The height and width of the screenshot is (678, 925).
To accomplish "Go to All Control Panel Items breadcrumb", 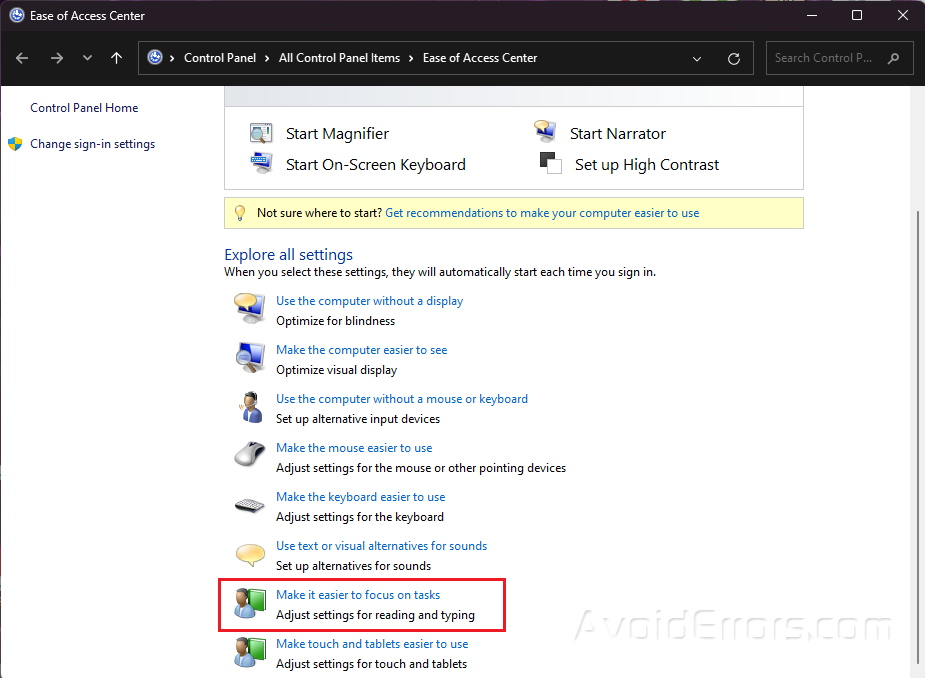I will tap(339, 58).
